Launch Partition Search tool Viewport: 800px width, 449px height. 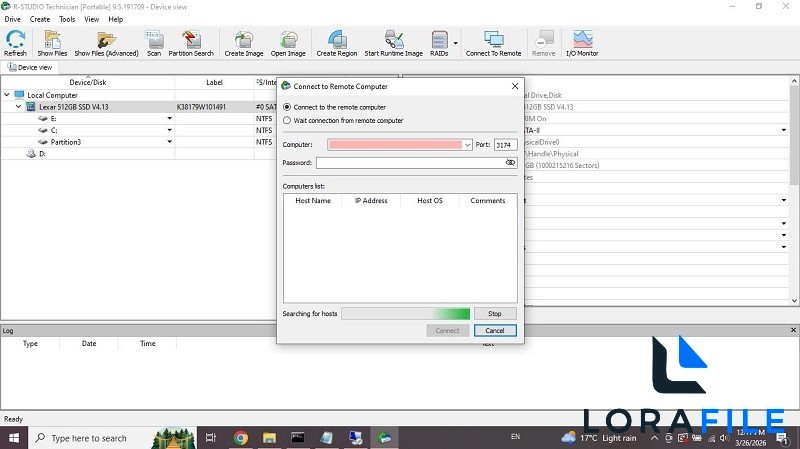pyautogui.click(x=191, y=43)
